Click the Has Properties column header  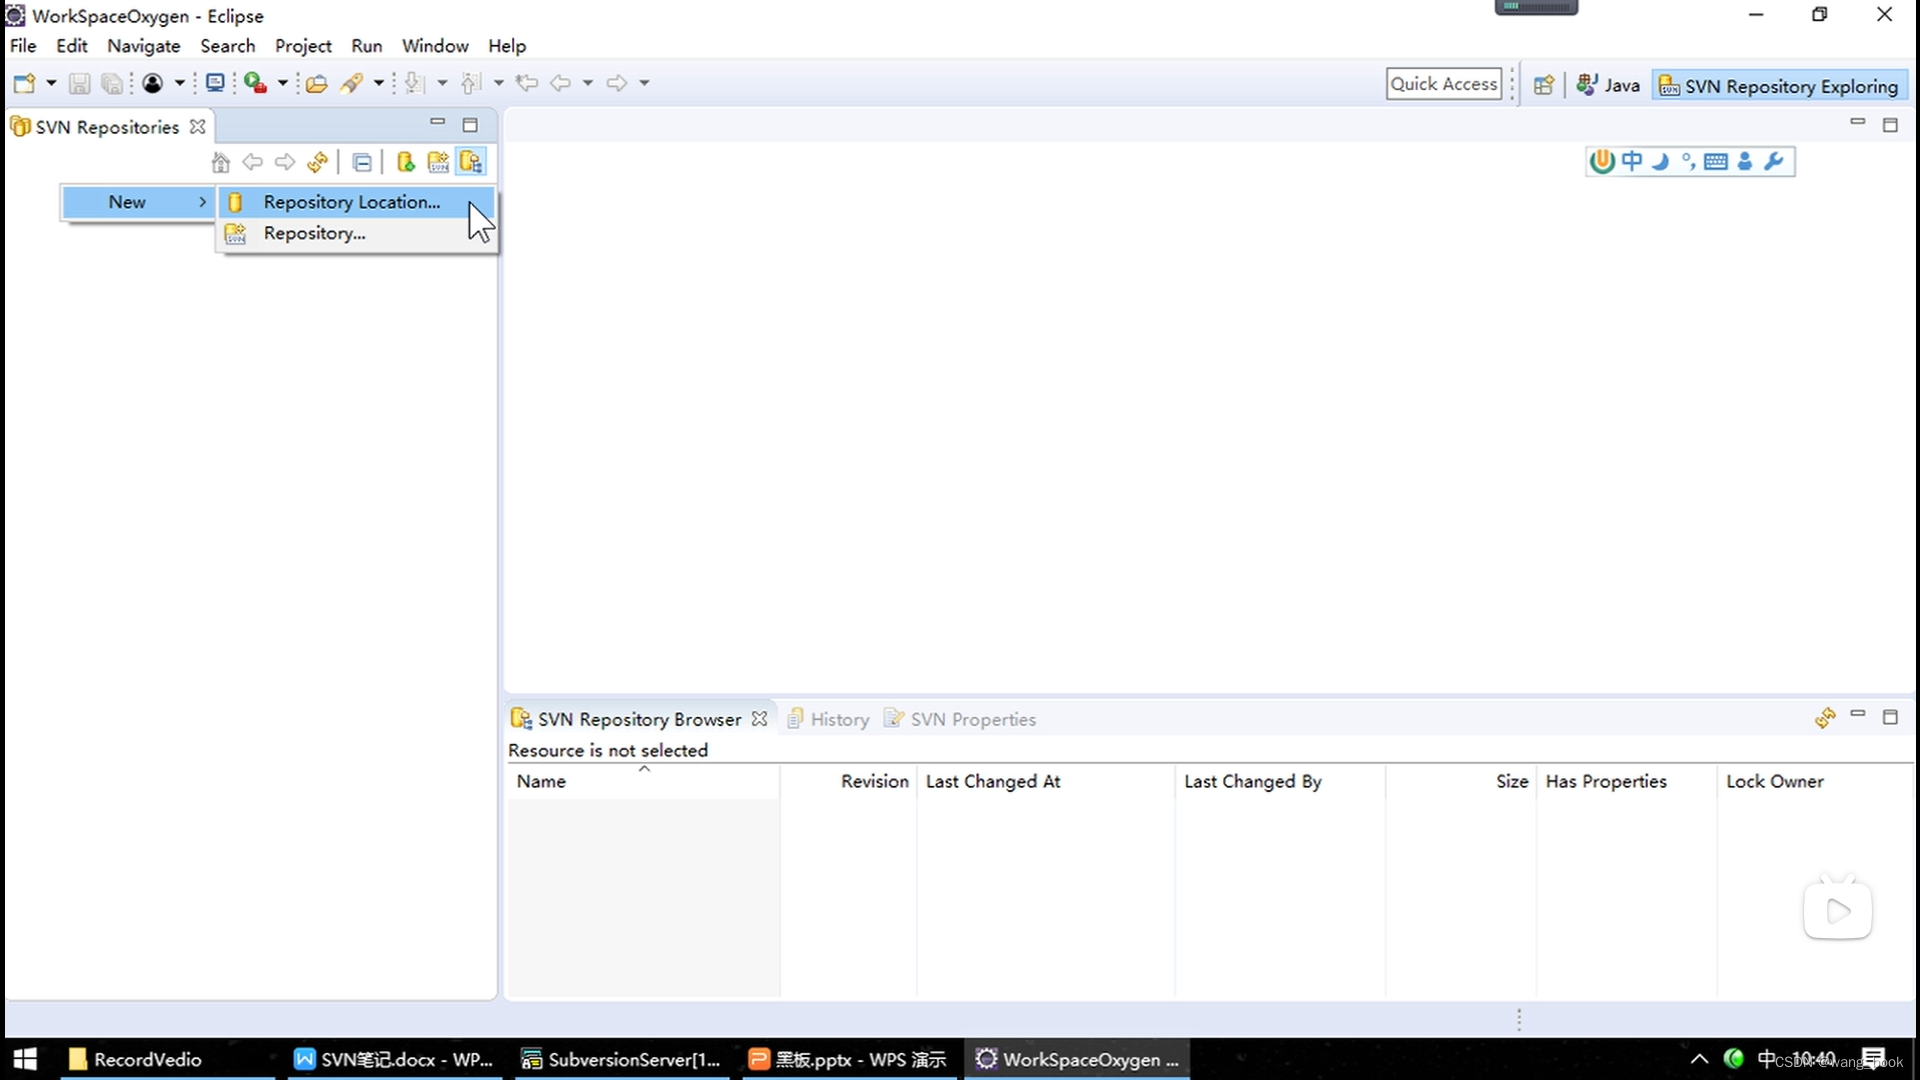tap(1626, 781)
